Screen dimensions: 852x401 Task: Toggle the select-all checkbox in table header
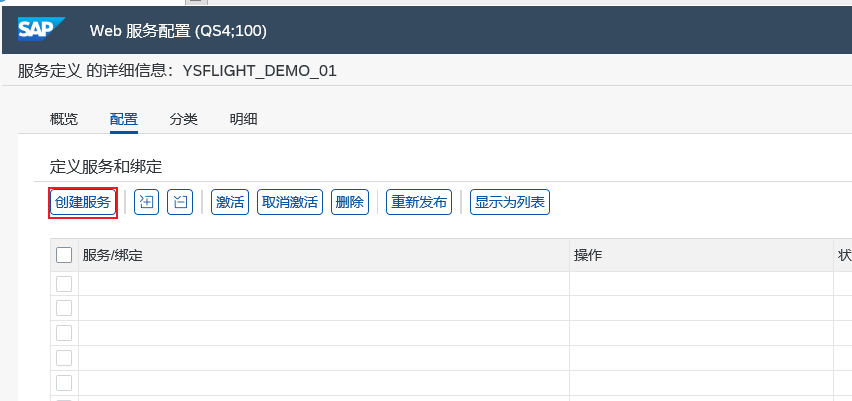click(64, 254)
